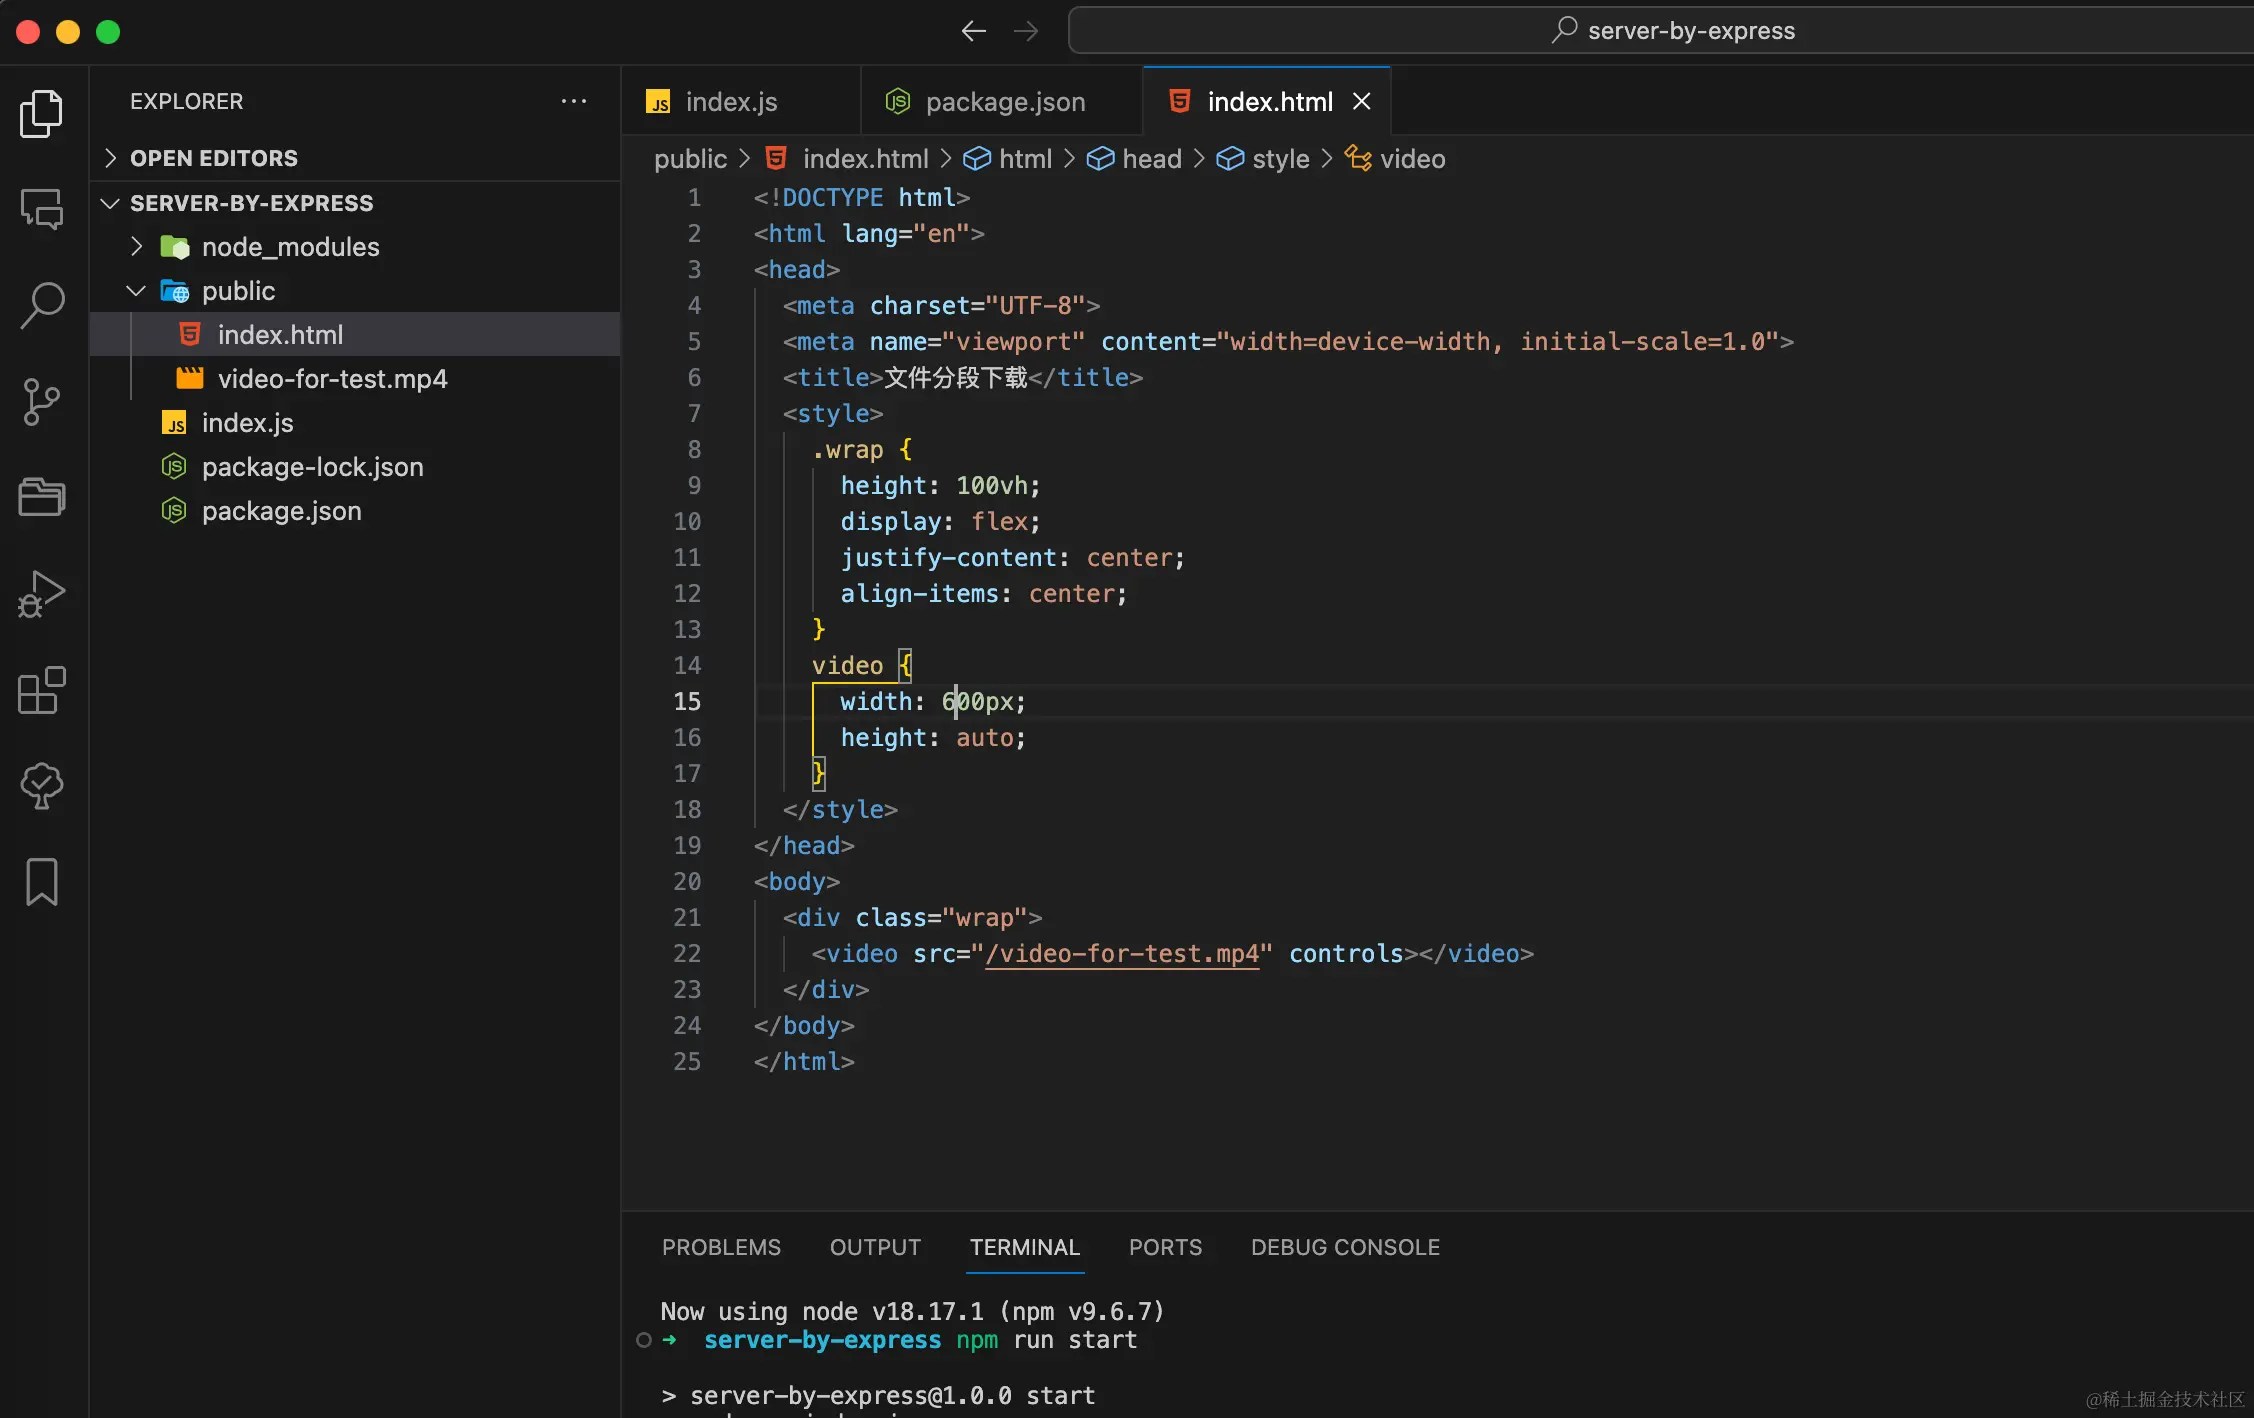Switch to the PORTS panel tab

point(1165,1247)
